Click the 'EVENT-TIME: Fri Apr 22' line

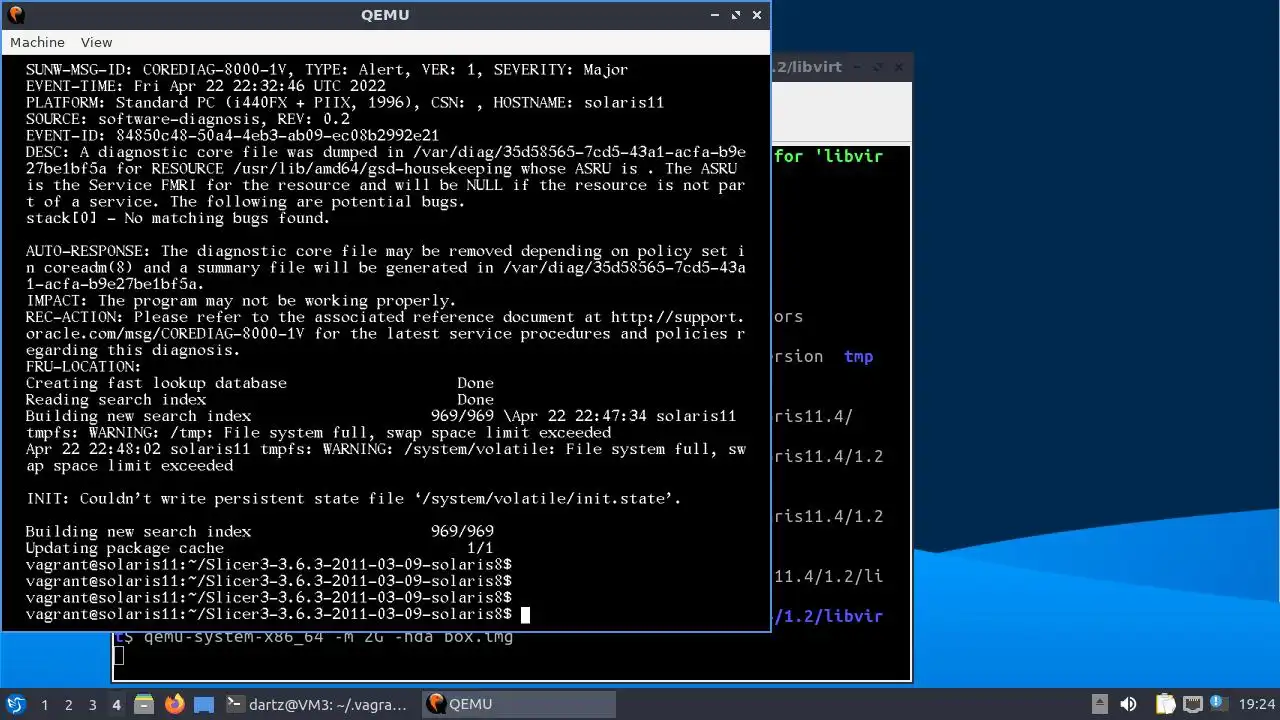pos(205,86)
